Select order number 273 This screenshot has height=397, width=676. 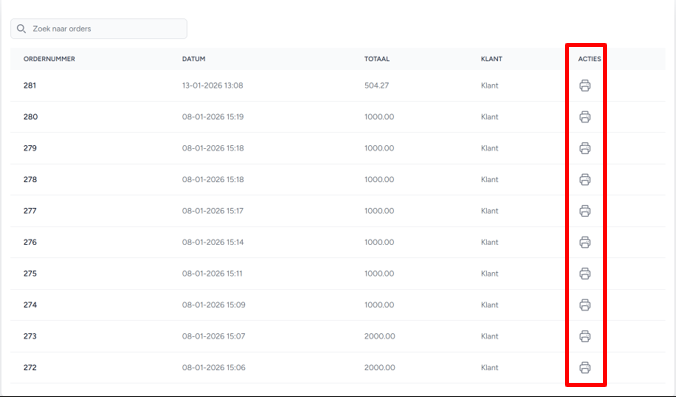(x=30, y=336)
